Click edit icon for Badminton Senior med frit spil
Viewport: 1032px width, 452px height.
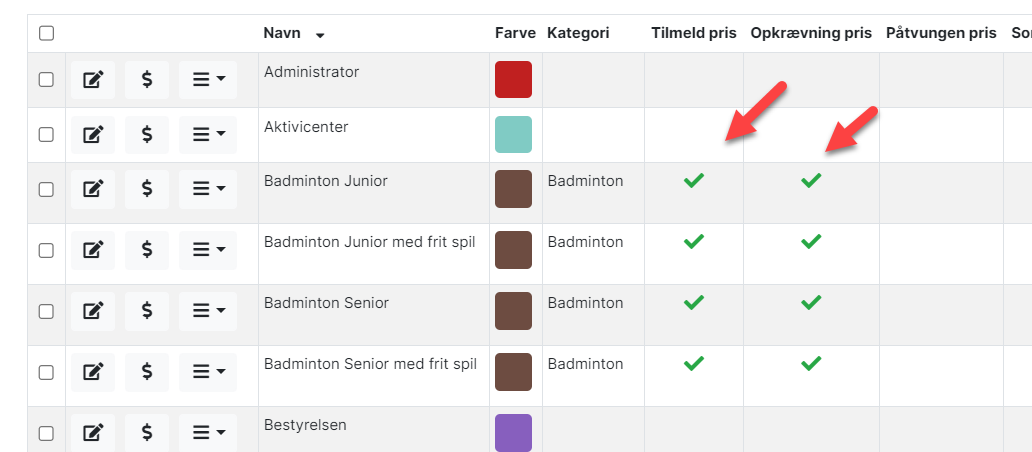click(93, 371)
